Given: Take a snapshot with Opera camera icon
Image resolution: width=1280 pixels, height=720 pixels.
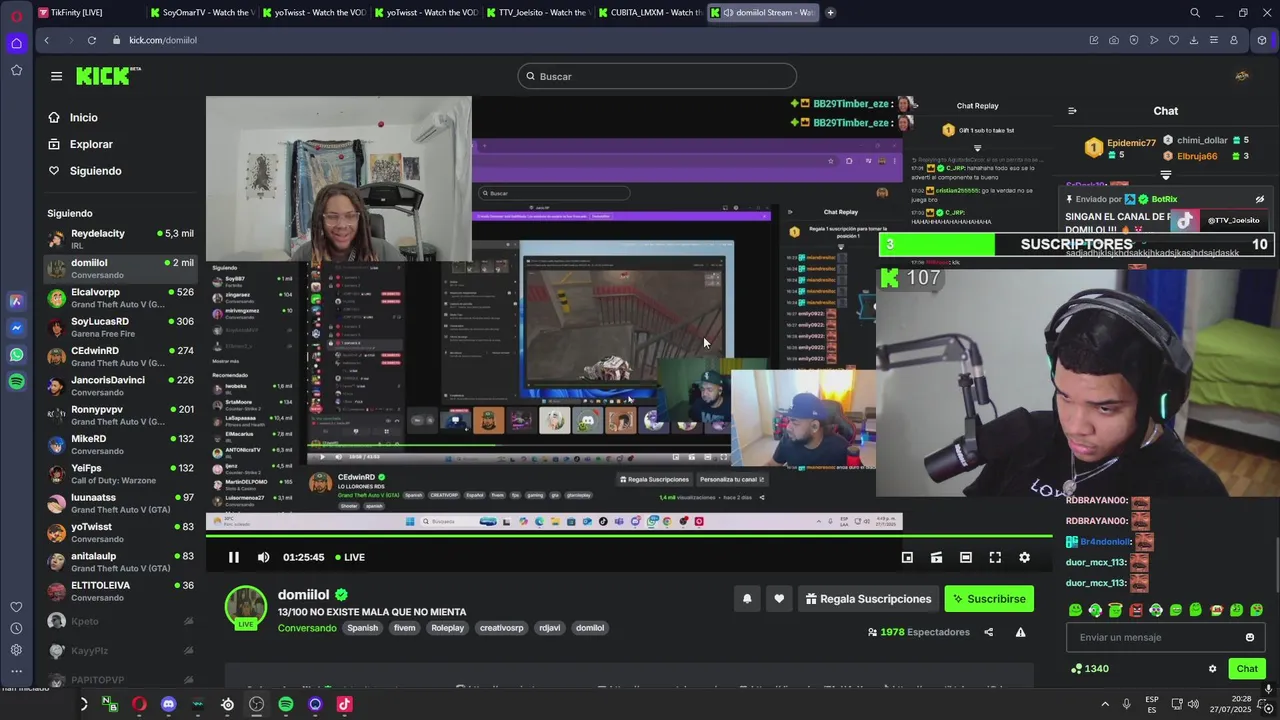Looking at the screenshot, I should pos(1113,40).
